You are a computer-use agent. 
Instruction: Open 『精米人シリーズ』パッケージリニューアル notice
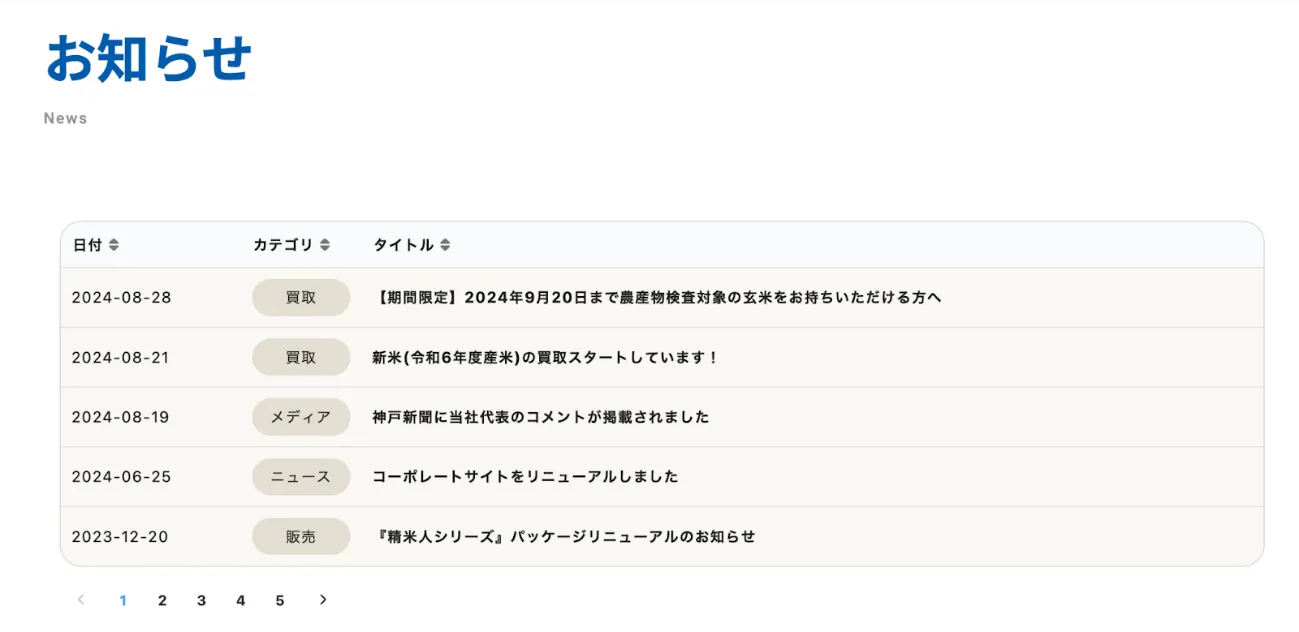[564, 537]
